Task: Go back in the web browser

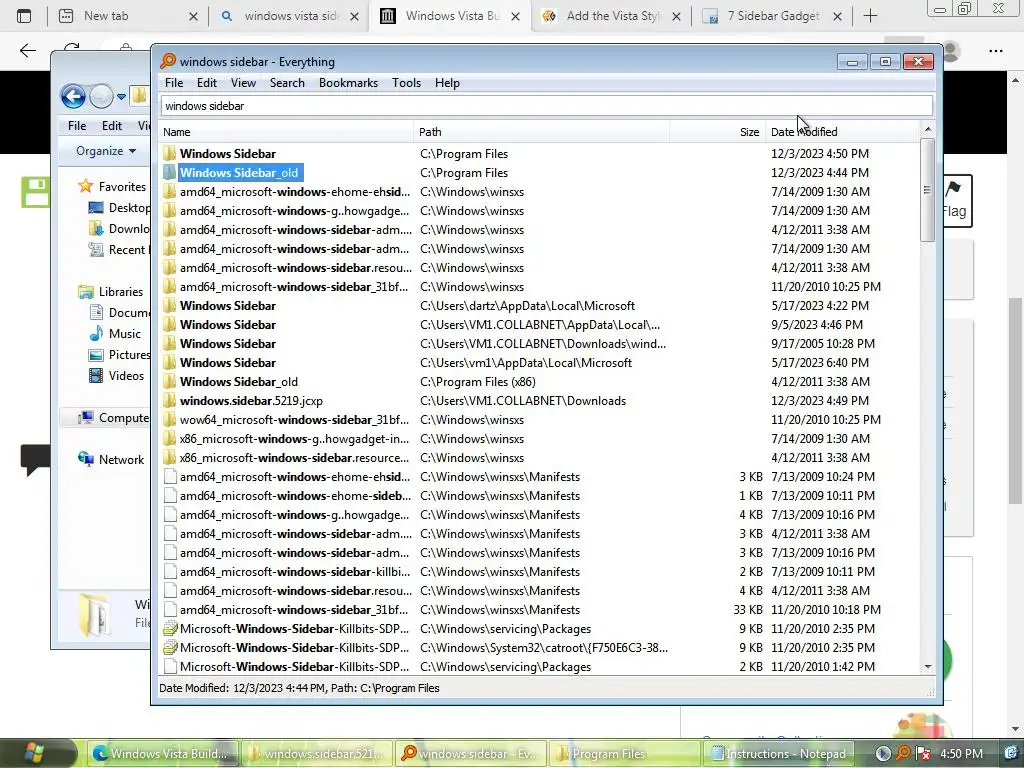Action: [27, 50]
